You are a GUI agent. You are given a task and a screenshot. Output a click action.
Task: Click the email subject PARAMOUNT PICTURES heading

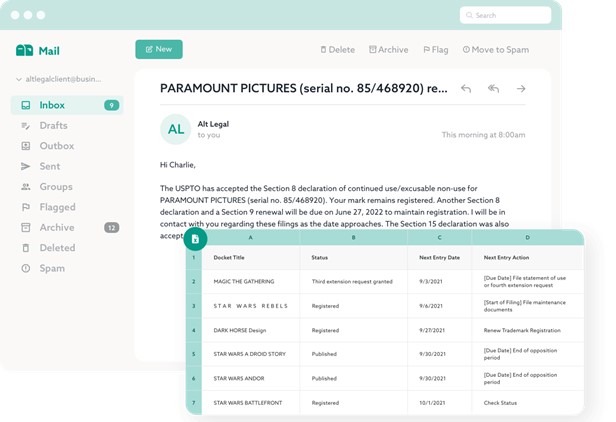(303, 88)
